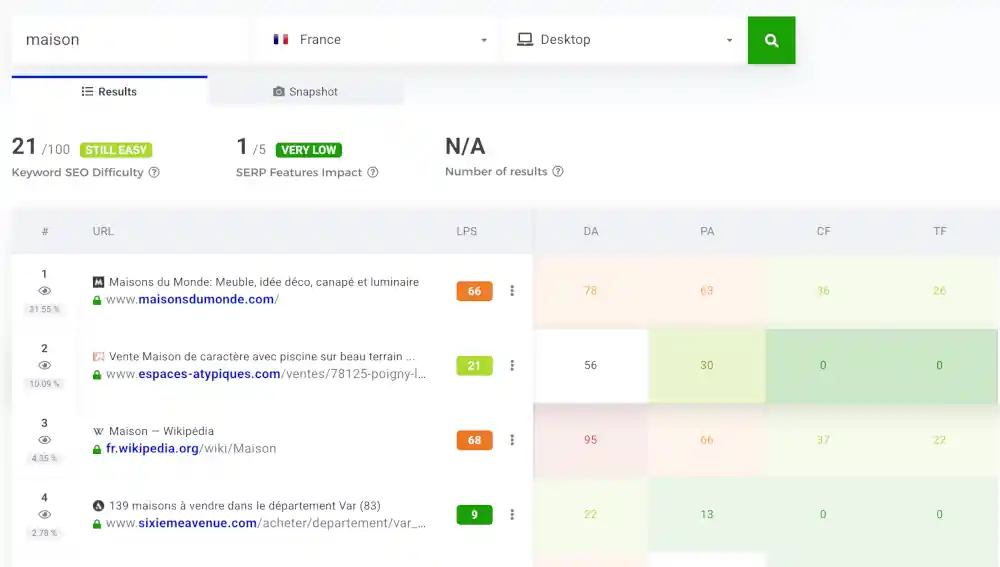
Task: Open three-dot menu for sixiemeavenue row
Action: pos(512,515)
